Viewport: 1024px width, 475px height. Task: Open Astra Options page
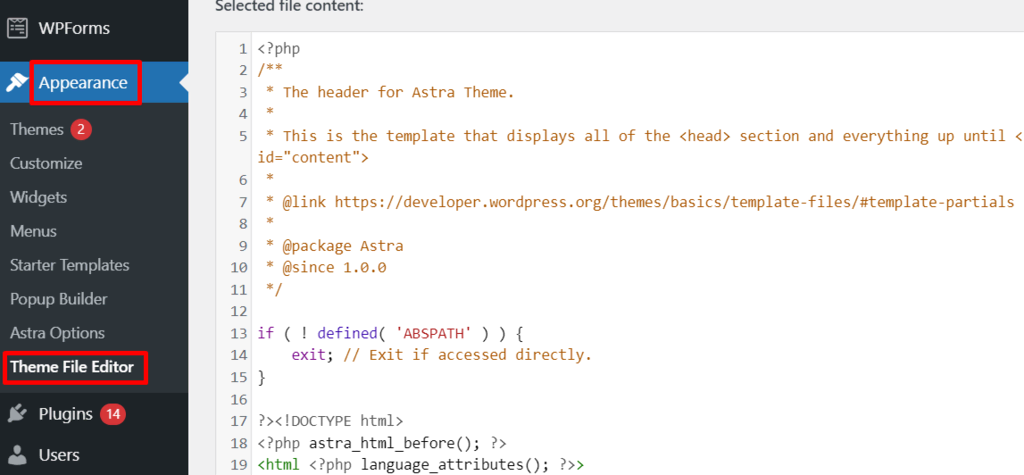point(57,333)
